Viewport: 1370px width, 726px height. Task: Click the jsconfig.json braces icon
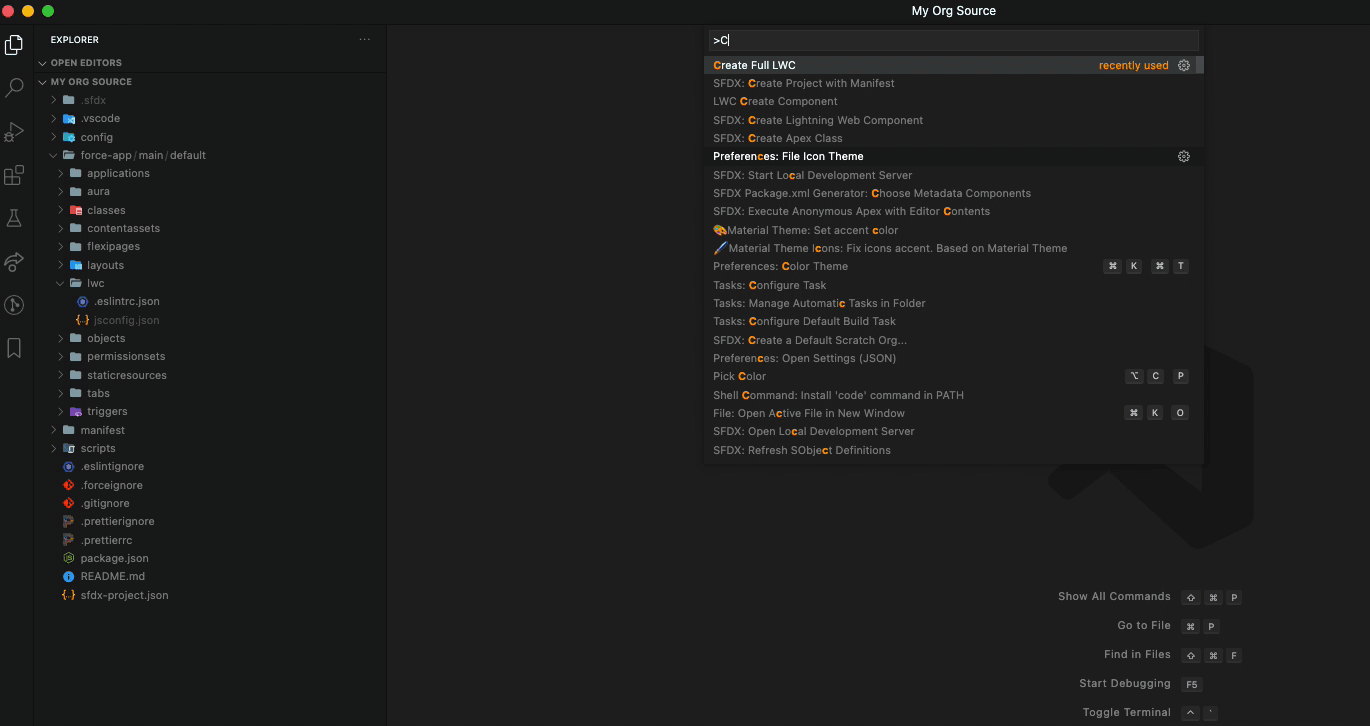click(x=82, y=320)
